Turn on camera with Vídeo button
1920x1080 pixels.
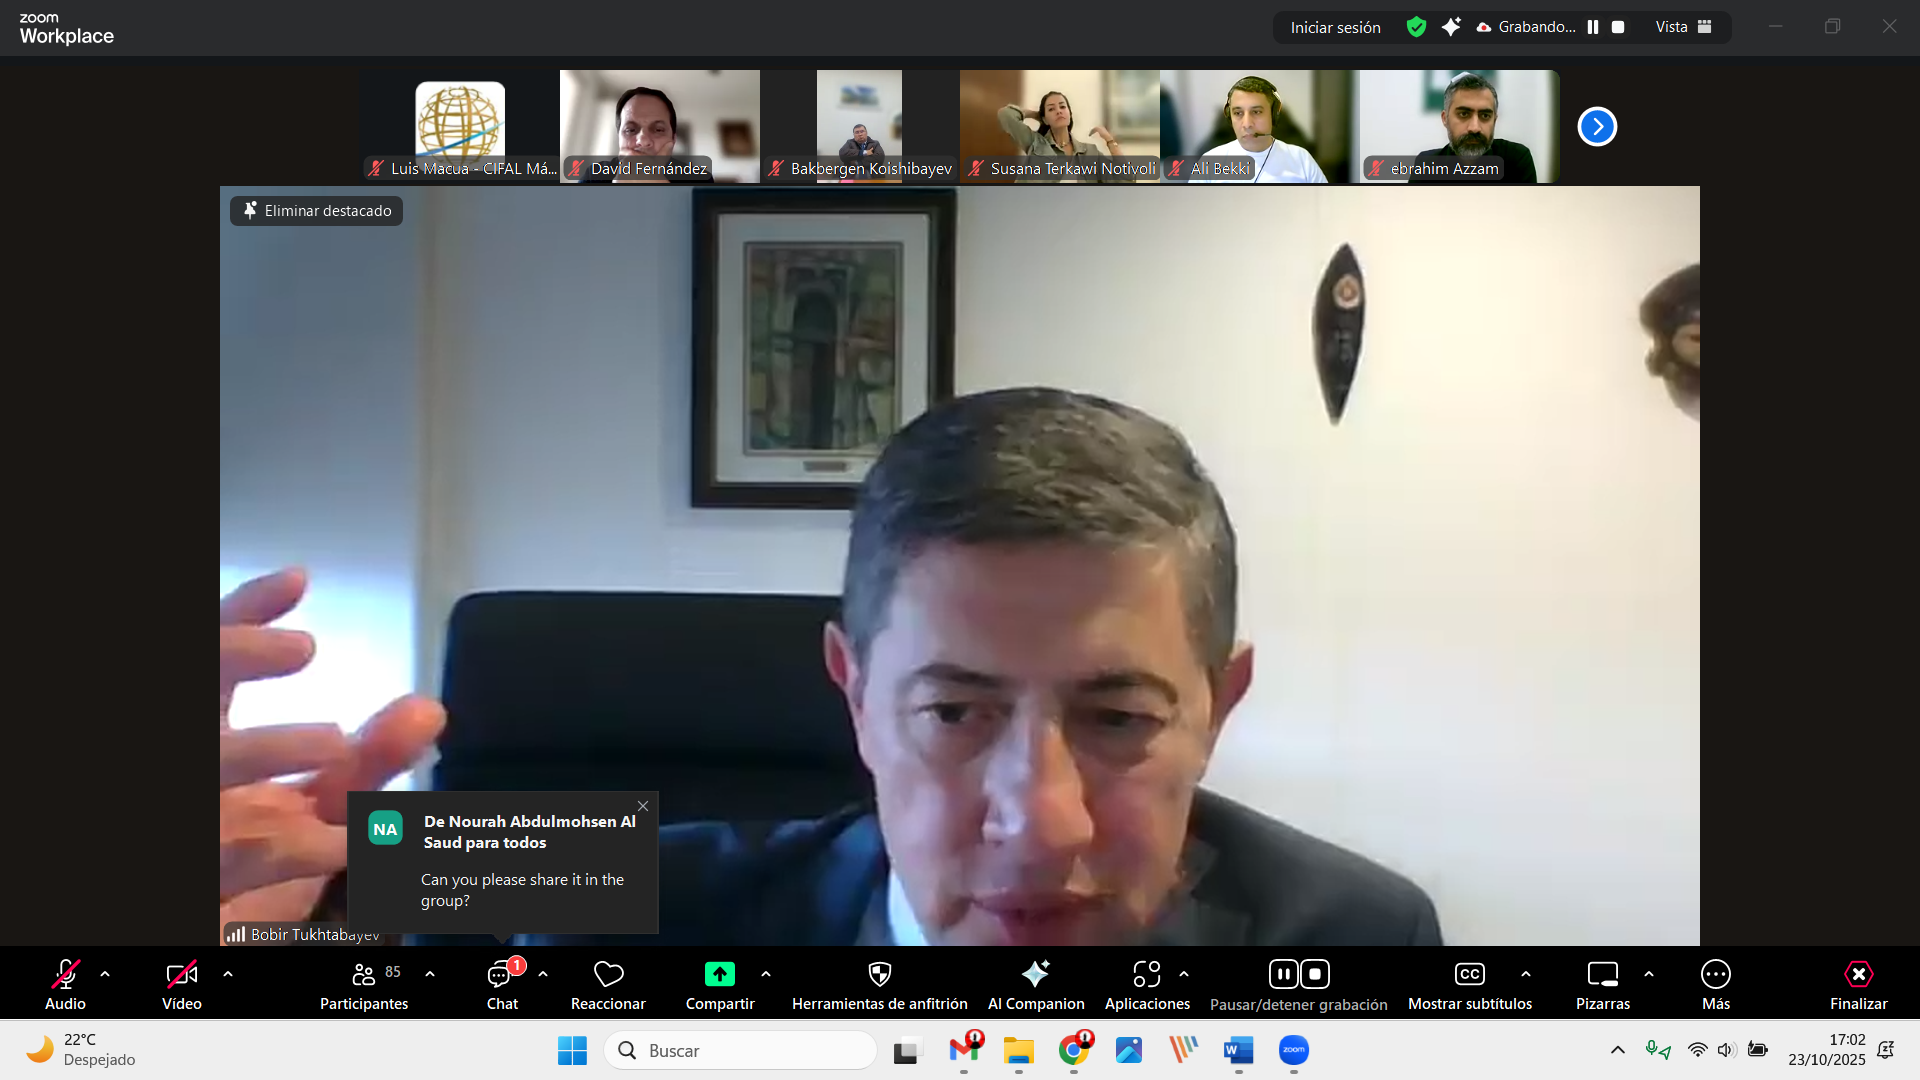tap(181, 974)
